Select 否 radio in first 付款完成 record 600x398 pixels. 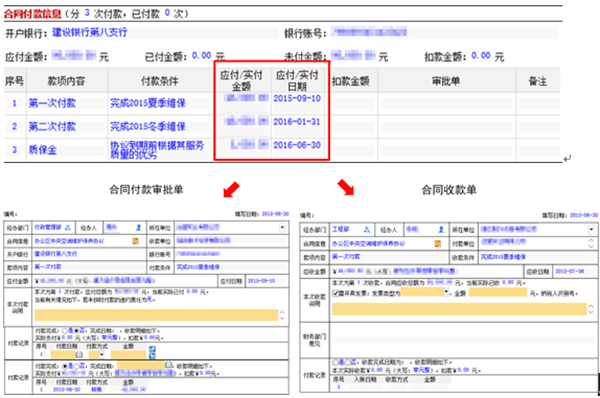[76, 331]
